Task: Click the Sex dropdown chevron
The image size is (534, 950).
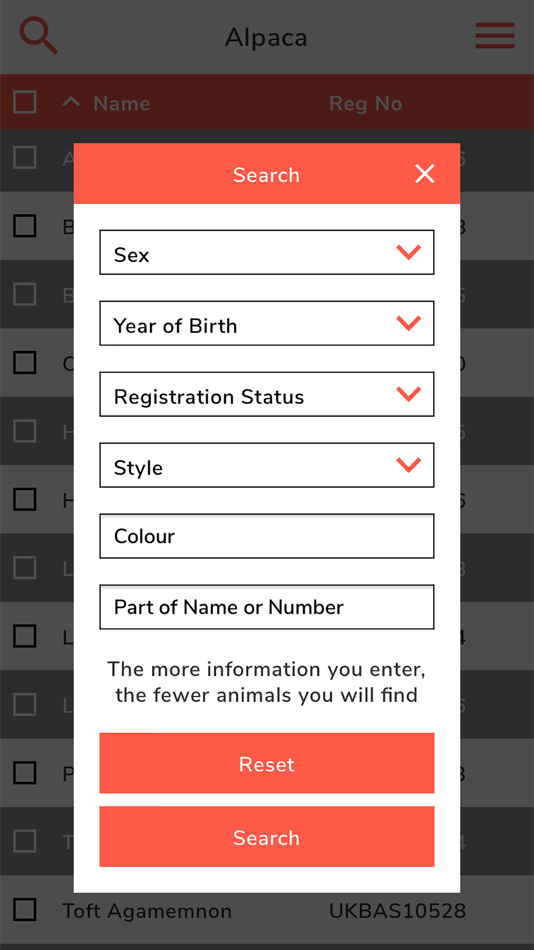Action: tap(409, 252)
